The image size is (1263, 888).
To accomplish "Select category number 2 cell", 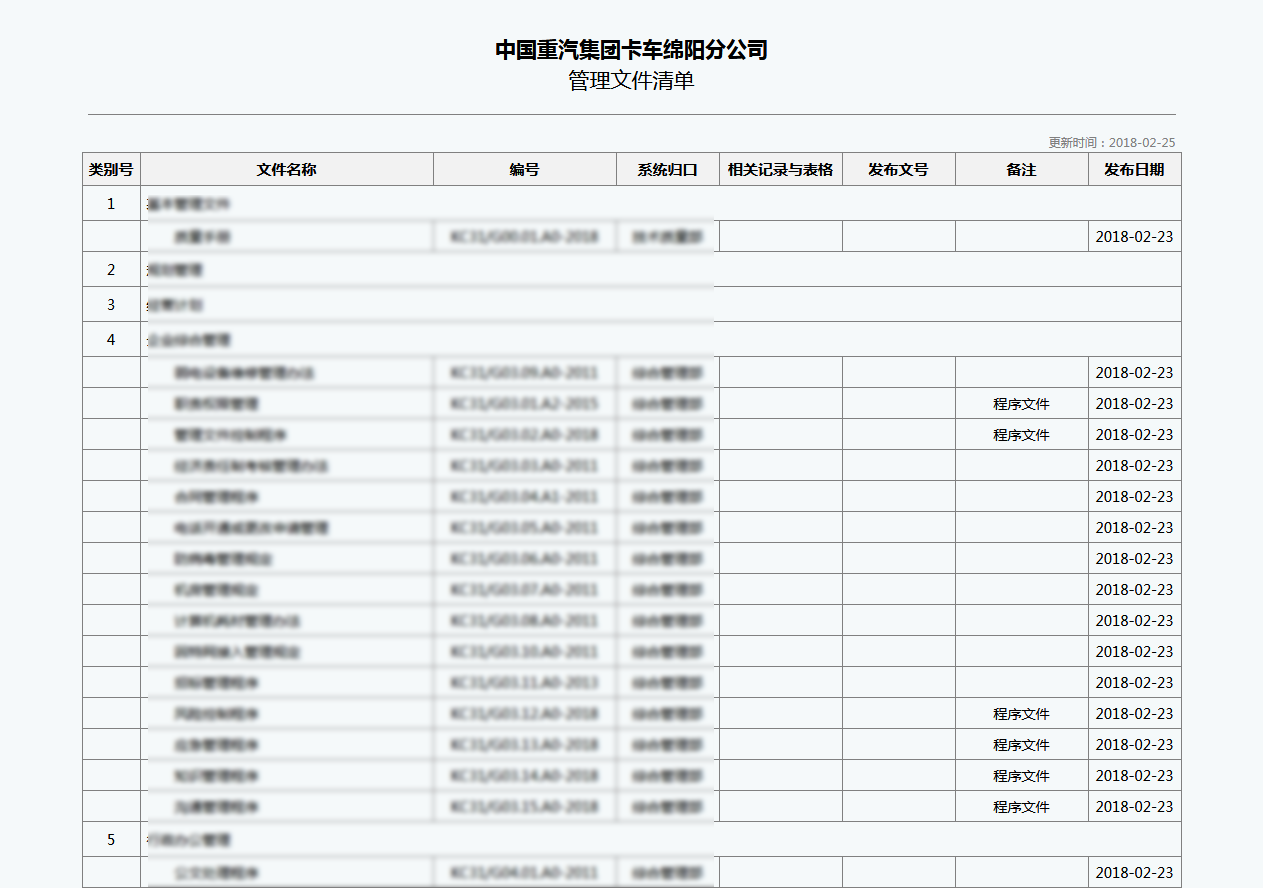I will [111, 270].
